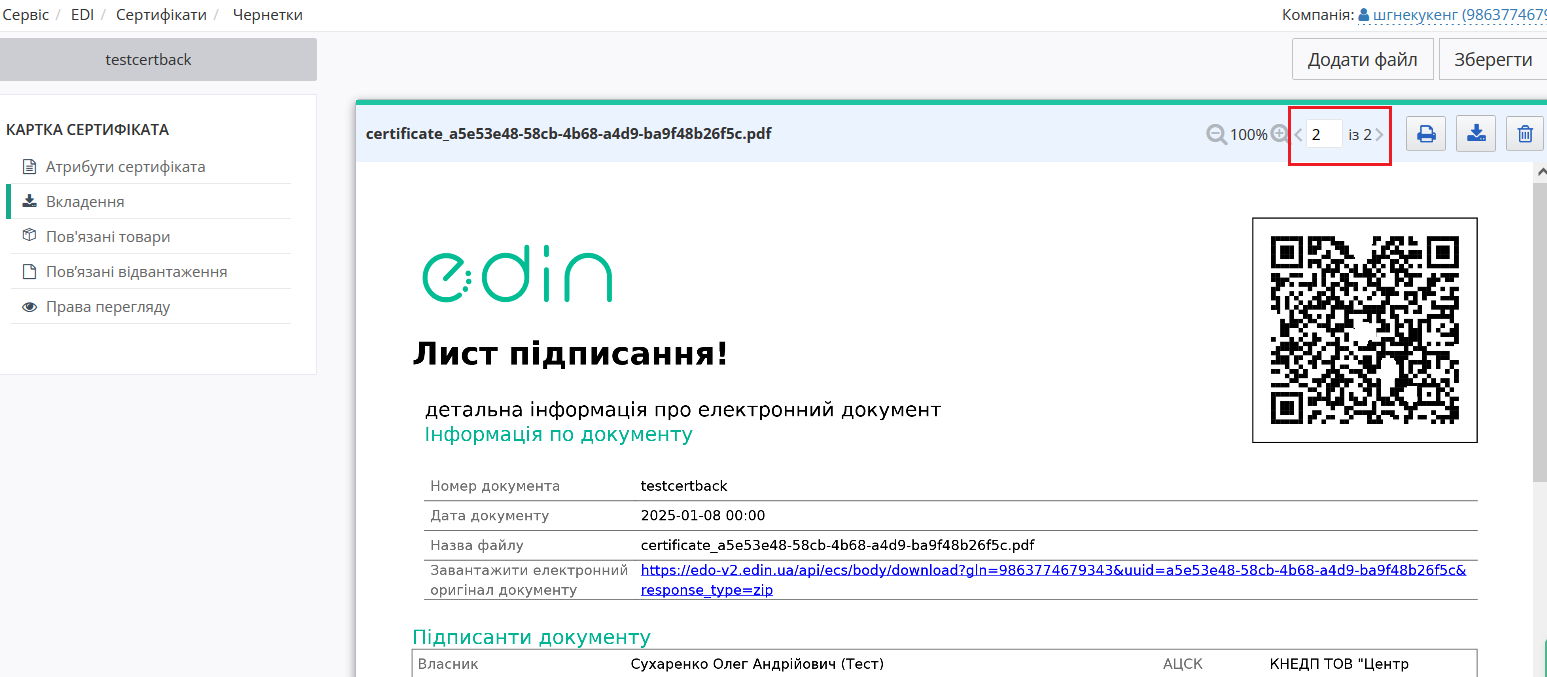1547x677 pixels.
Task: Print the certificate PDF
Action: coord(1427,134)
